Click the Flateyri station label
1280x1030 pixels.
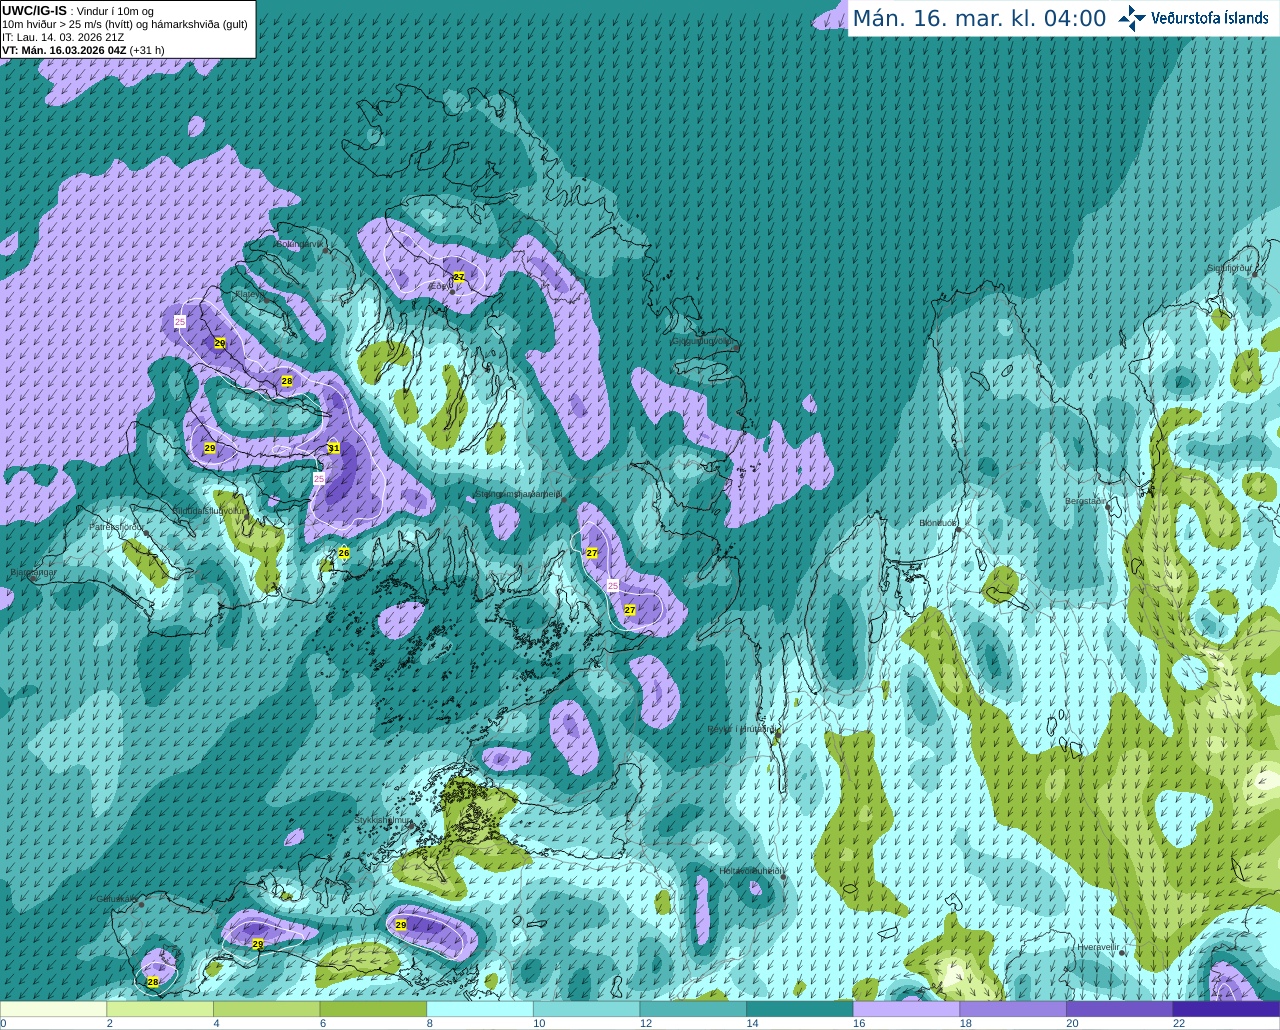pos(249,294)
